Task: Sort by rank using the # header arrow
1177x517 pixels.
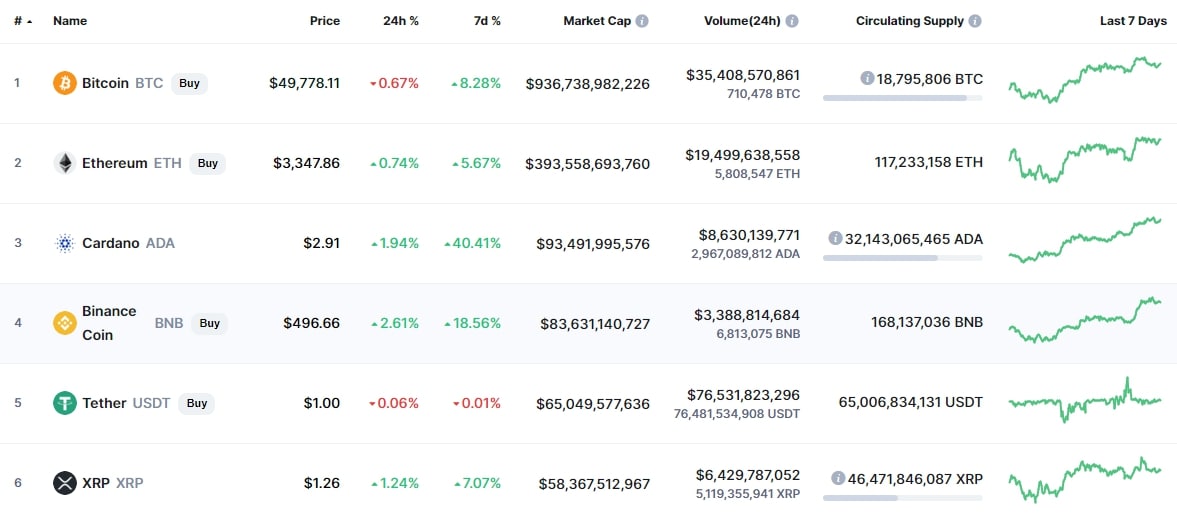Action: tap(29, 22)
